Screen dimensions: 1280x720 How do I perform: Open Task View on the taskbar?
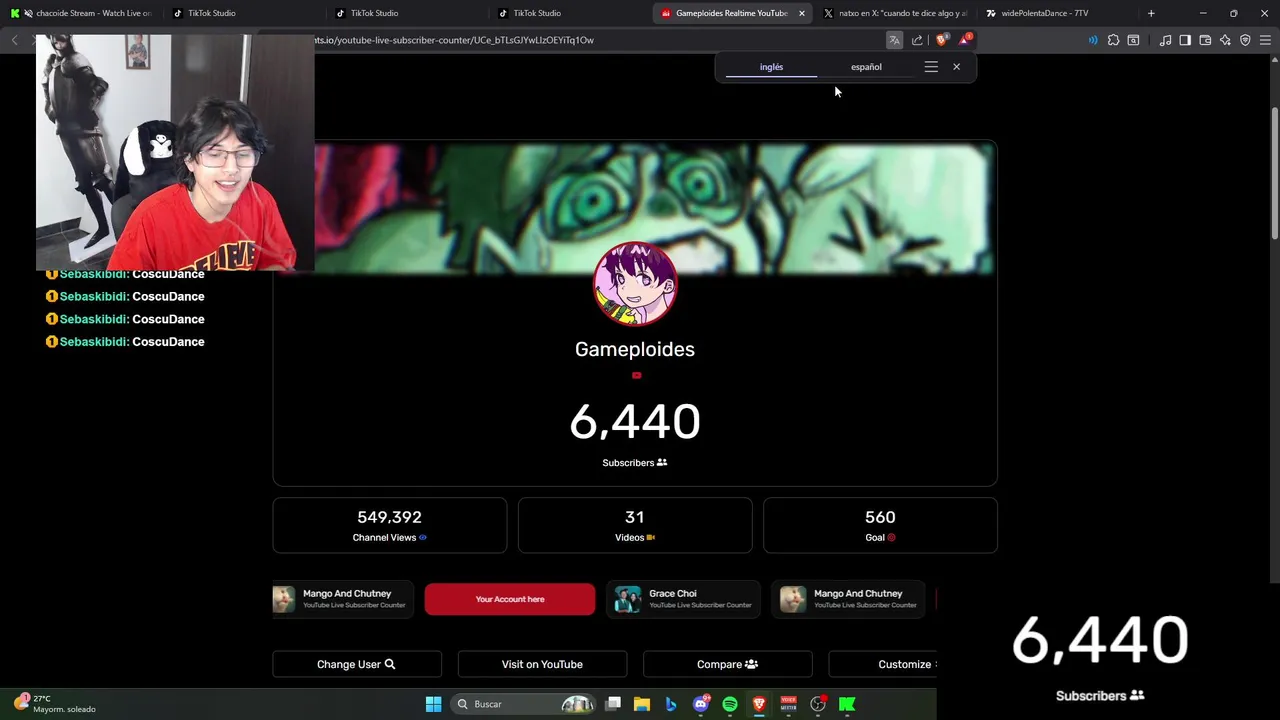[x=614, y=704]
